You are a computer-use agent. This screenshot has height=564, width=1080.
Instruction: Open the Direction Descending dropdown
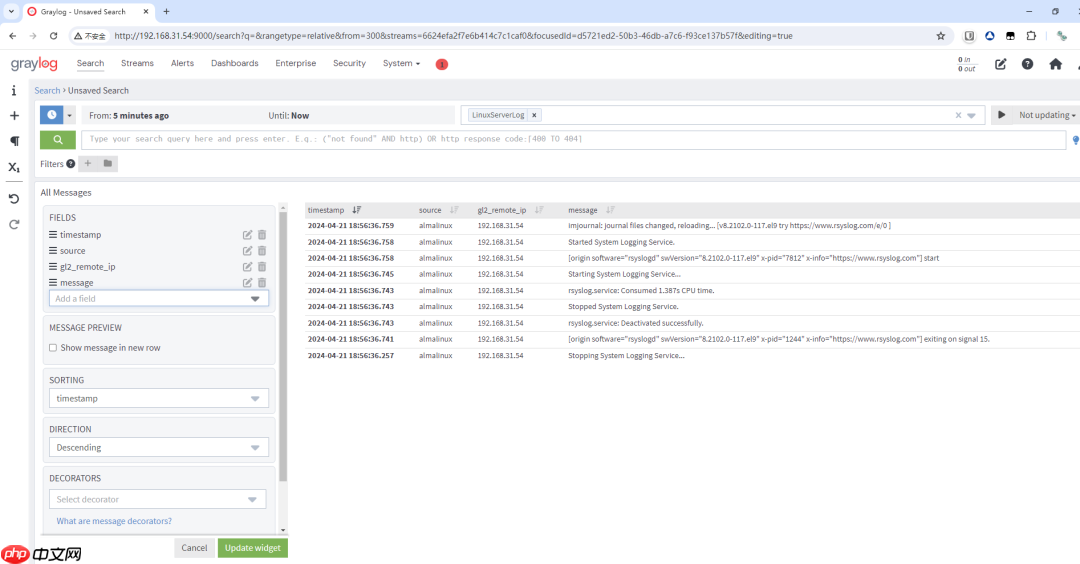pos(159,448)
